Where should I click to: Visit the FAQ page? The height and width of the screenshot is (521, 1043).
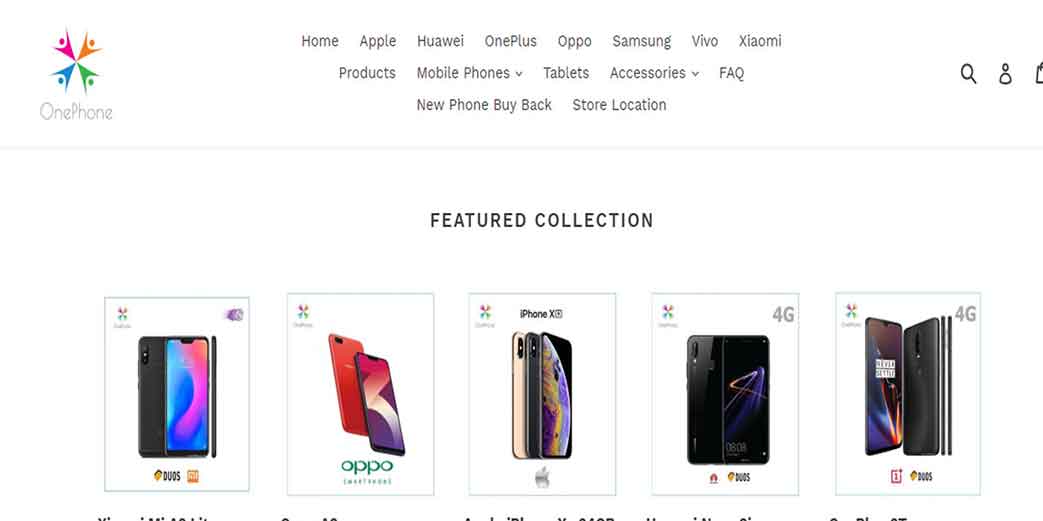click(731, 73)
